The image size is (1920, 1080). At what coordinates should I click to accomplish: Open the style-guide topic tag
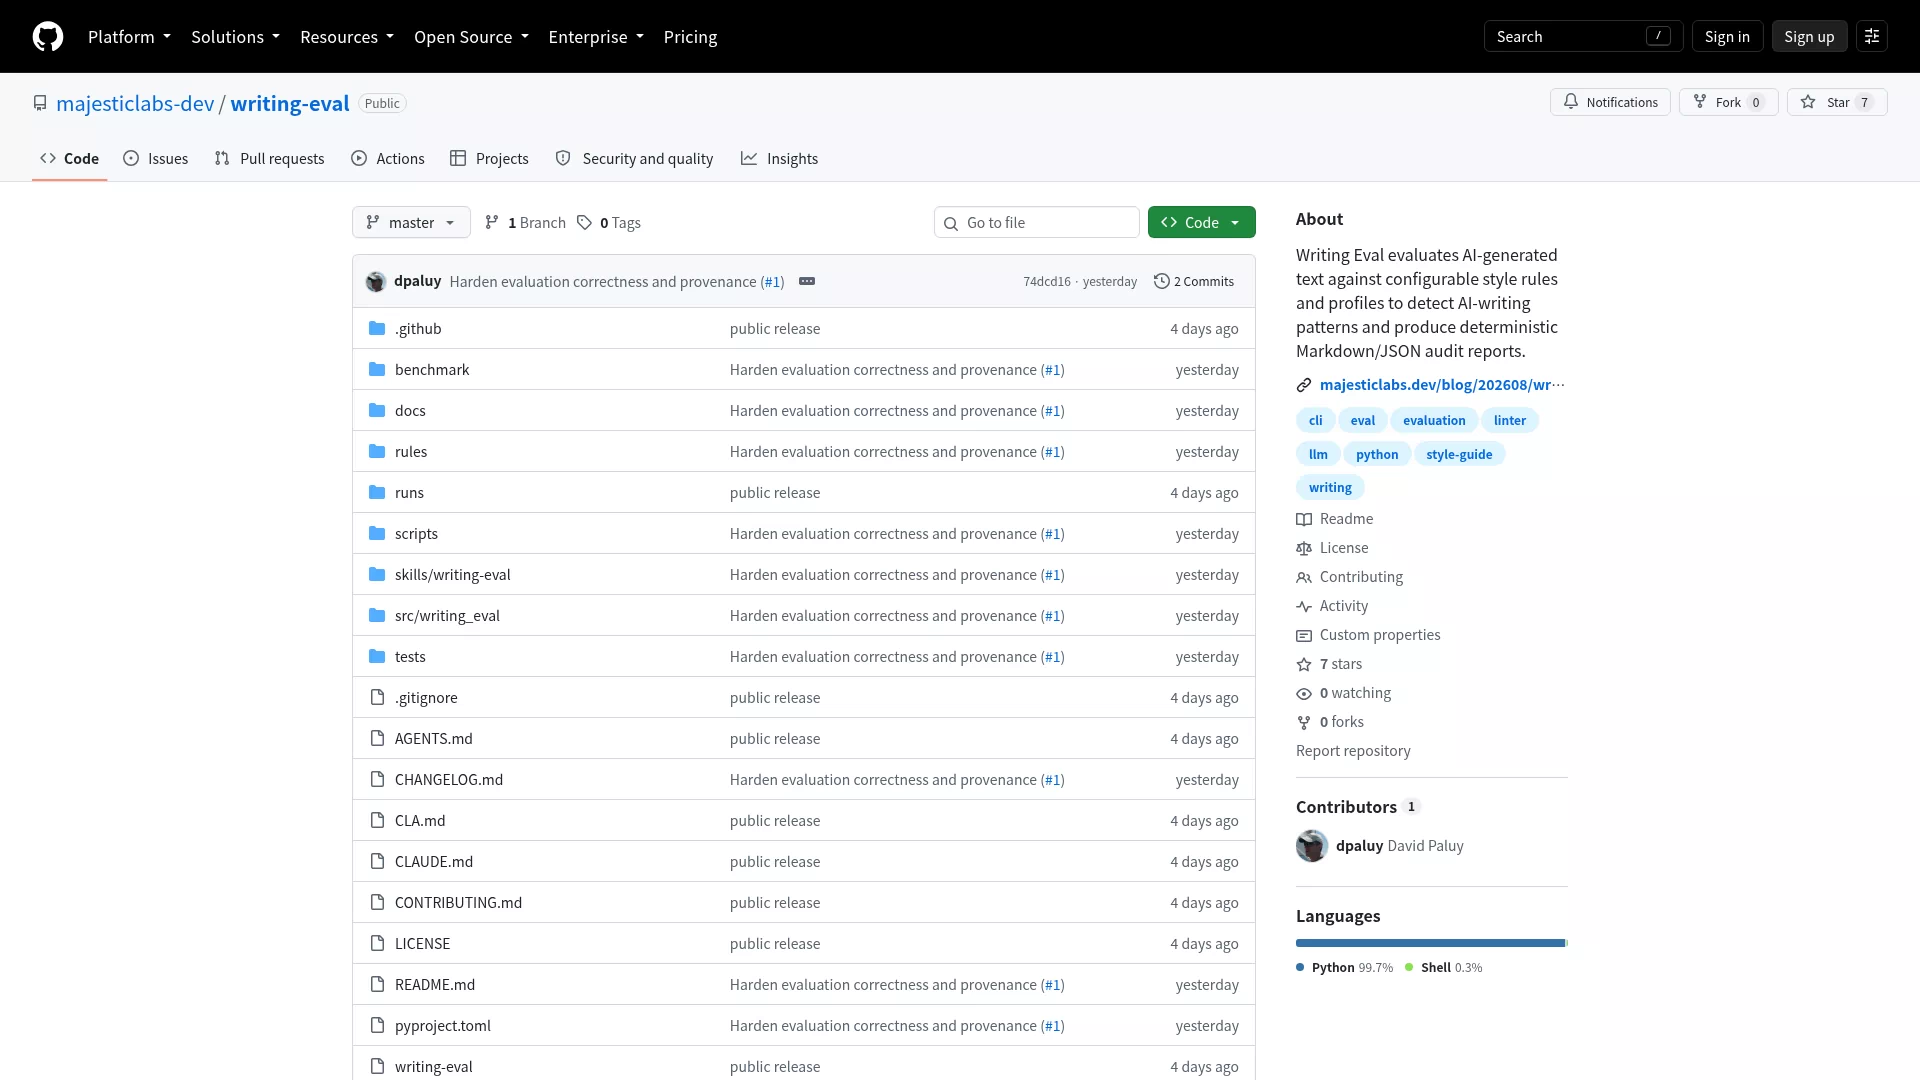pos(1459,455)
